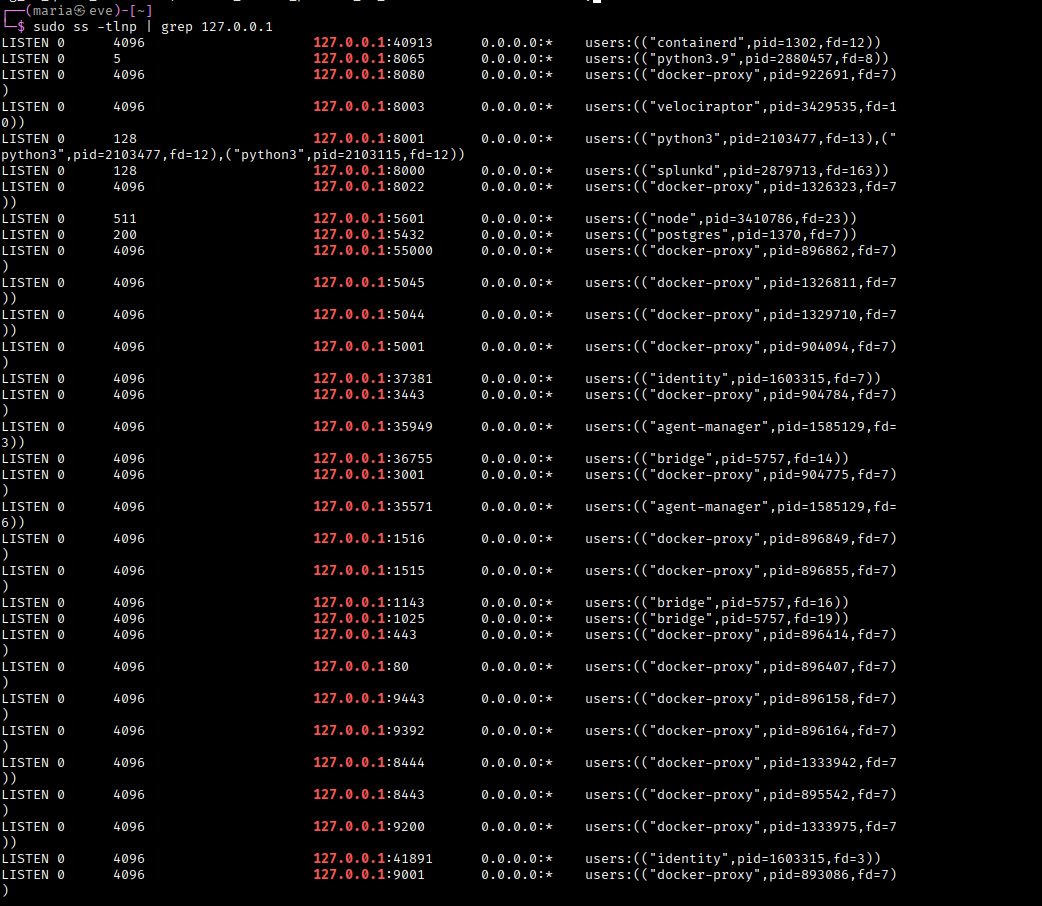
Task: Select address 127.0.0.1:40913
Action: (373, 43)
